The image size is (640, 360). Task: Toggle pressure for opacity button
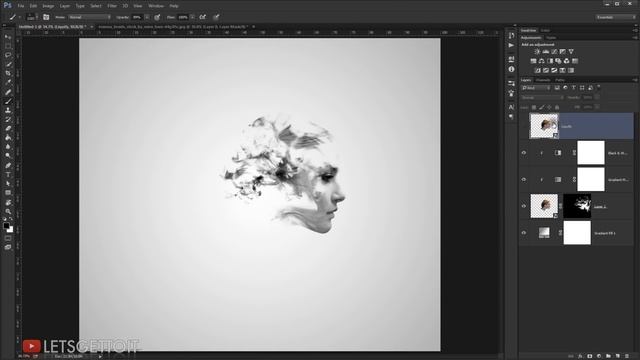pyautogui.click(x=157, y=17)
